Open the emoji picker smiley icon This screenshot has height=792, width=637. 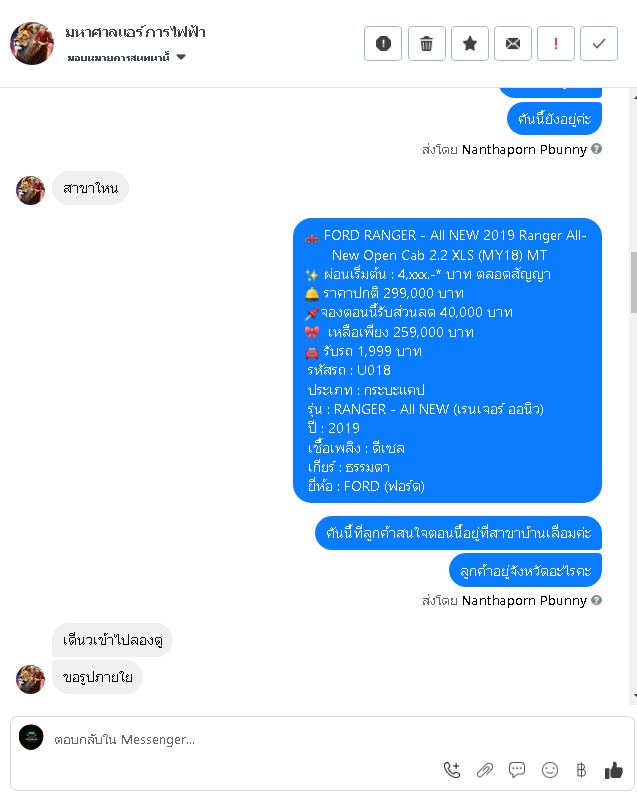[x=550, y=770]
